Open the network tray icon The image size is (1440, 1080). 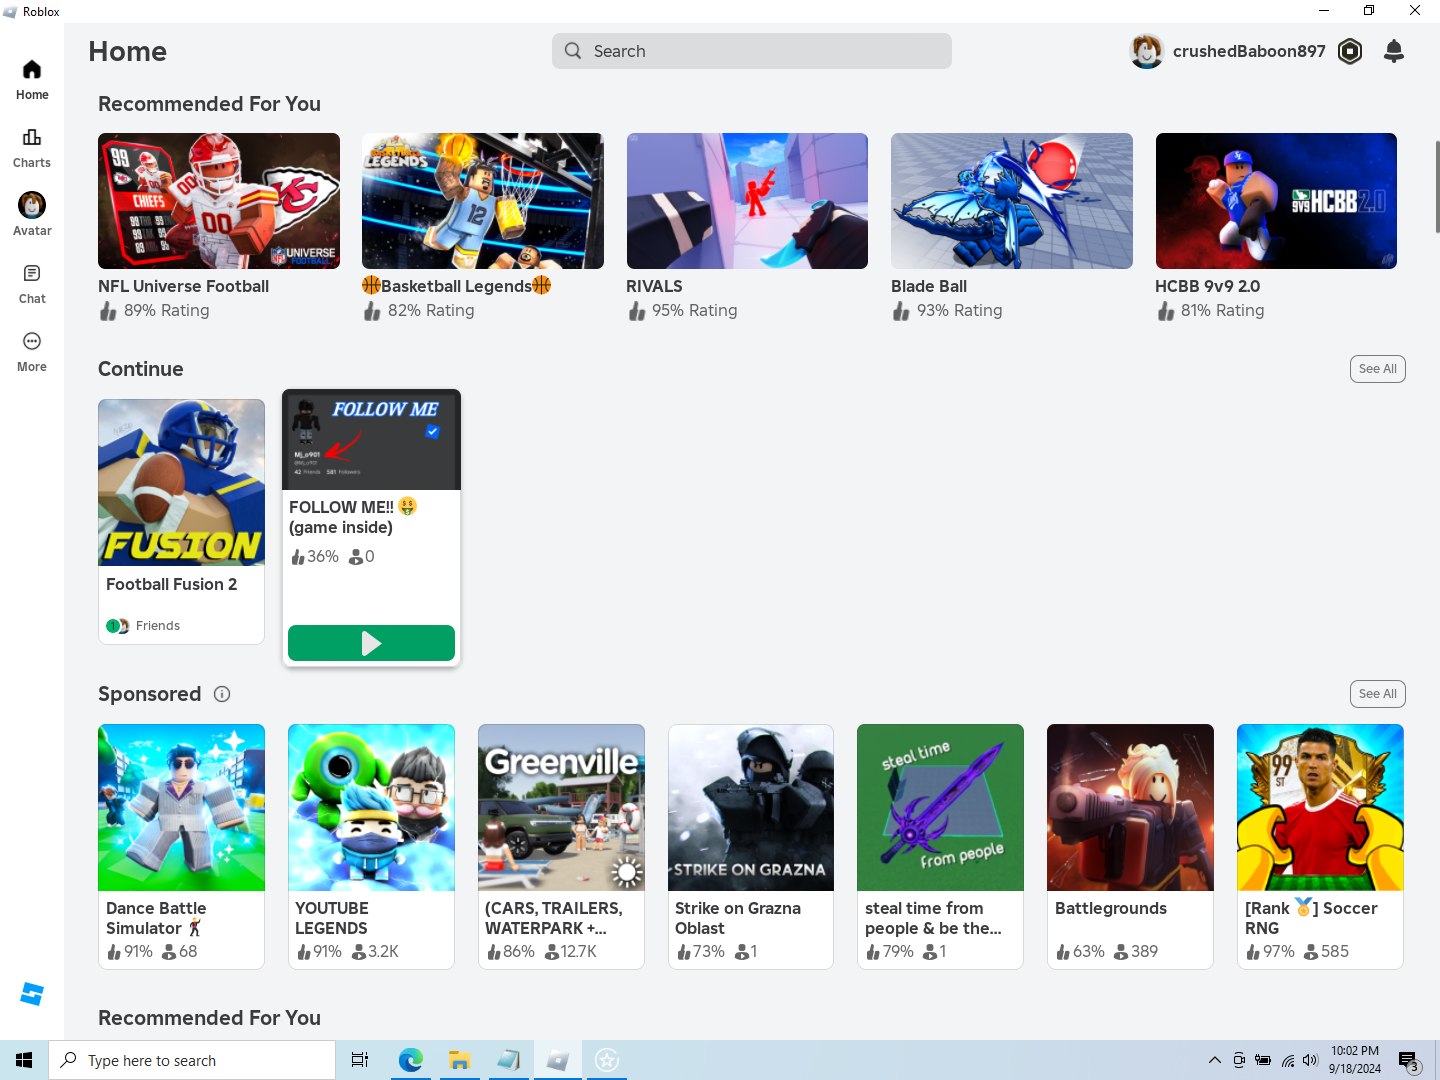point(1287,1060)
